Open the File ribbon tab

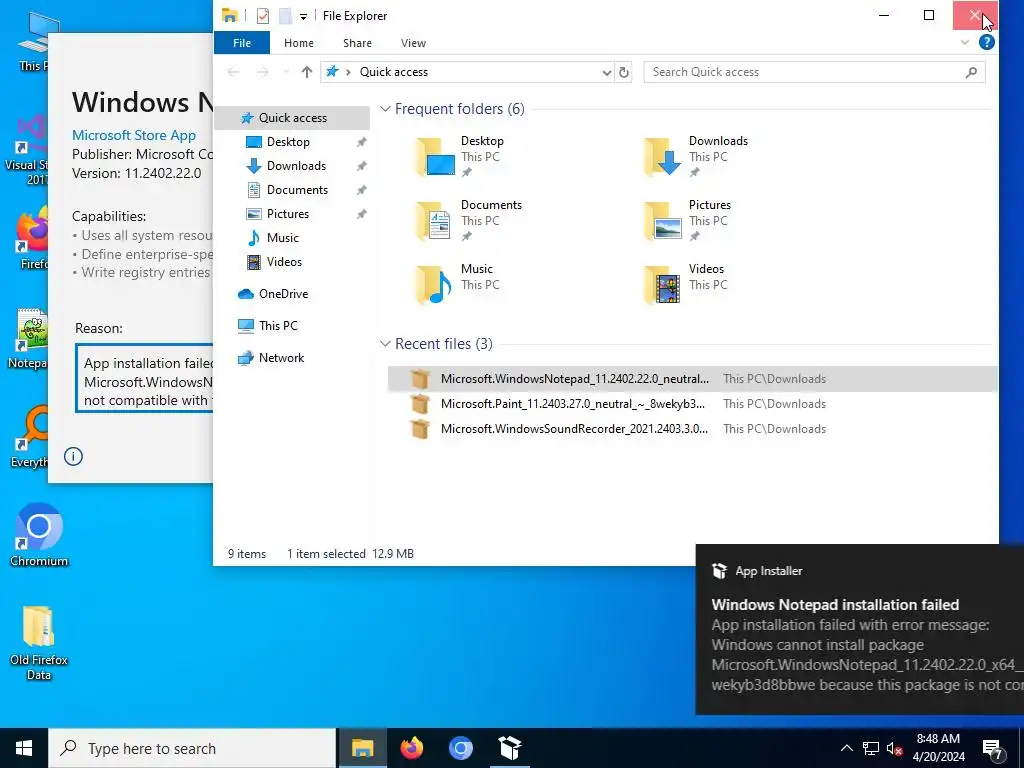[x=242, y=43]
